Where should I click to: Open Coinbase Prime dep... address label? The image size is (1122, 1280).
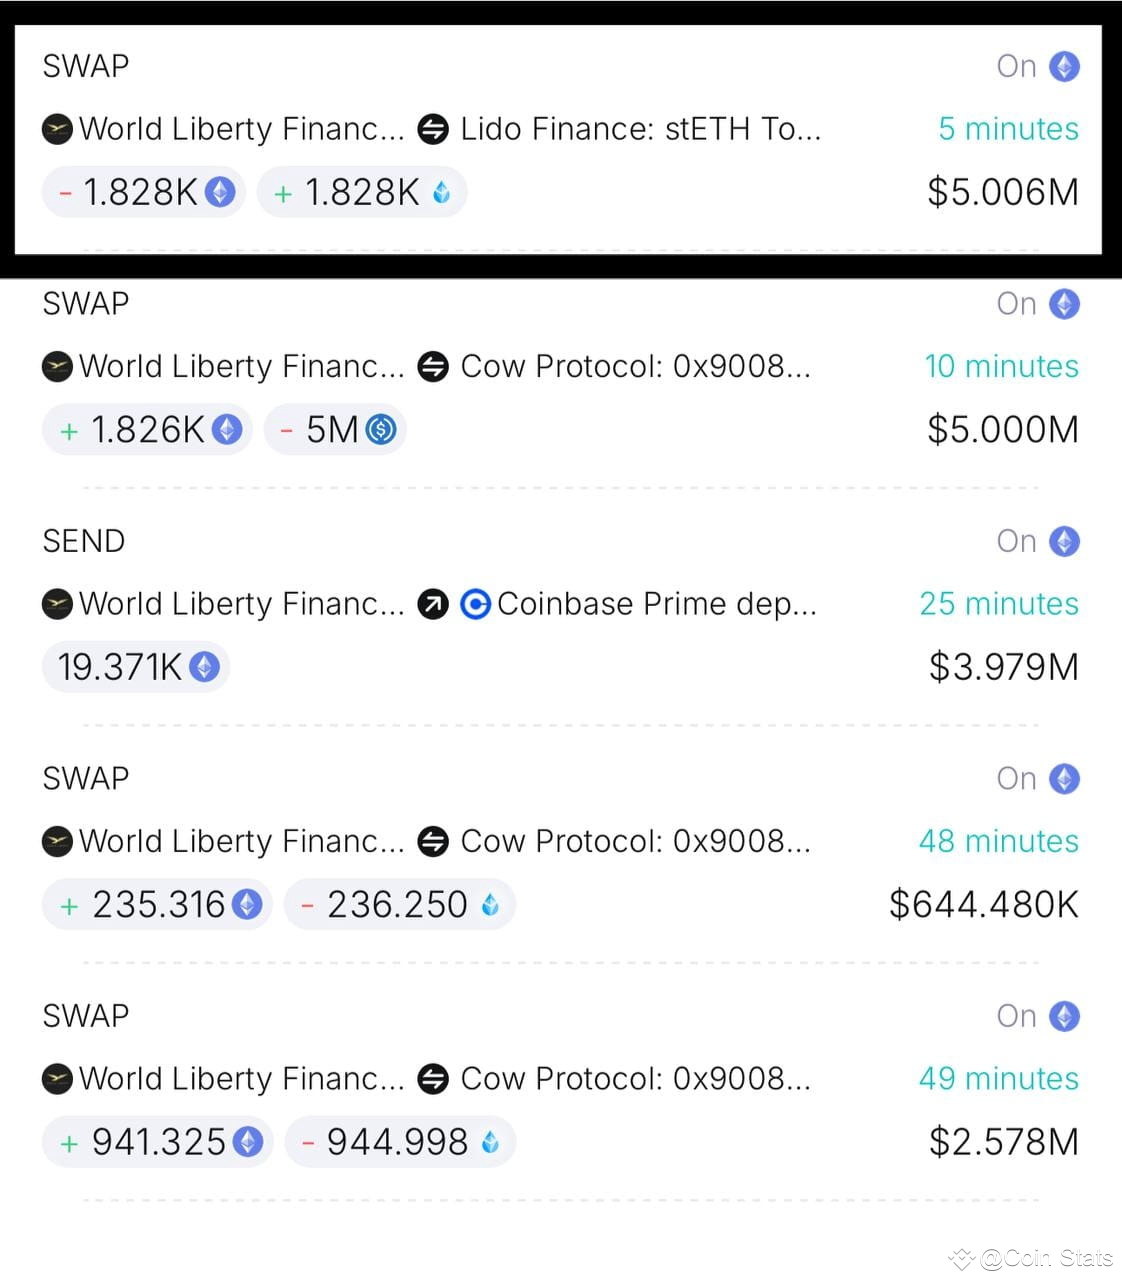[657, 604]
